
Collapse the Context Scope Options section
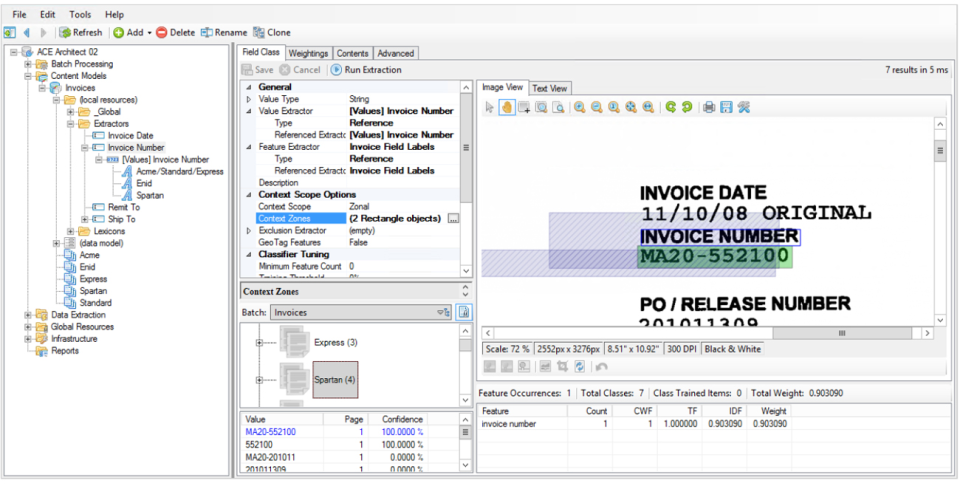point(249,194)
